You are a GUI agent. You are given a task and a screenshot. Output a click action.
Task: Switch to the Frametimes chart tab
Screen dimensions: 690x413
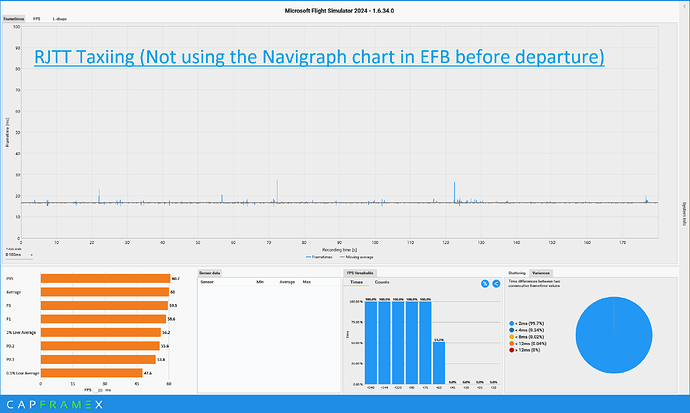(14, 19)
